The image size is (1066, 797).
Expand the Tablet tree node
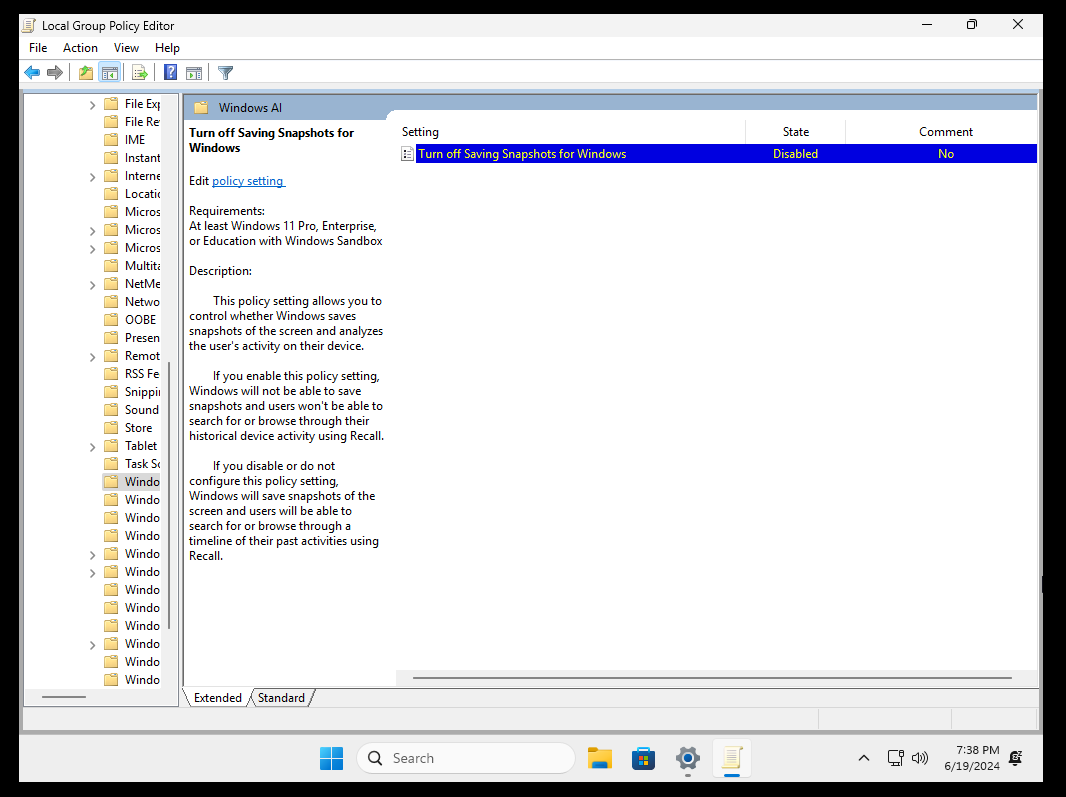92,447
